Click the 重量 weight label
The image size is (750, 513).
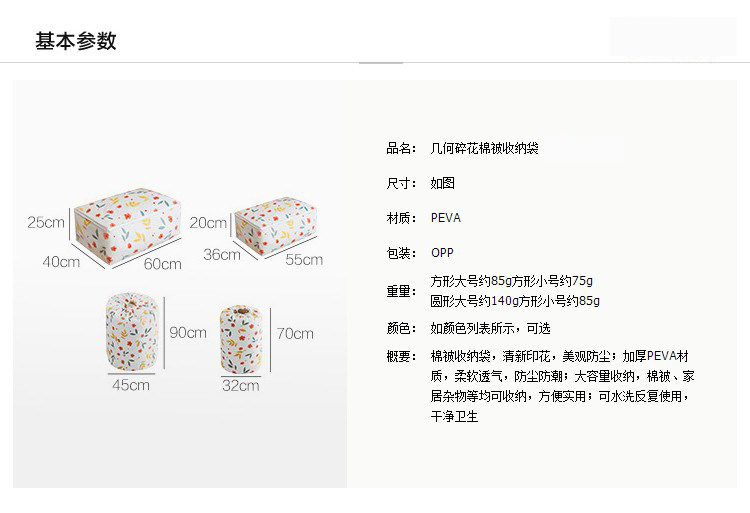point(401,291)
